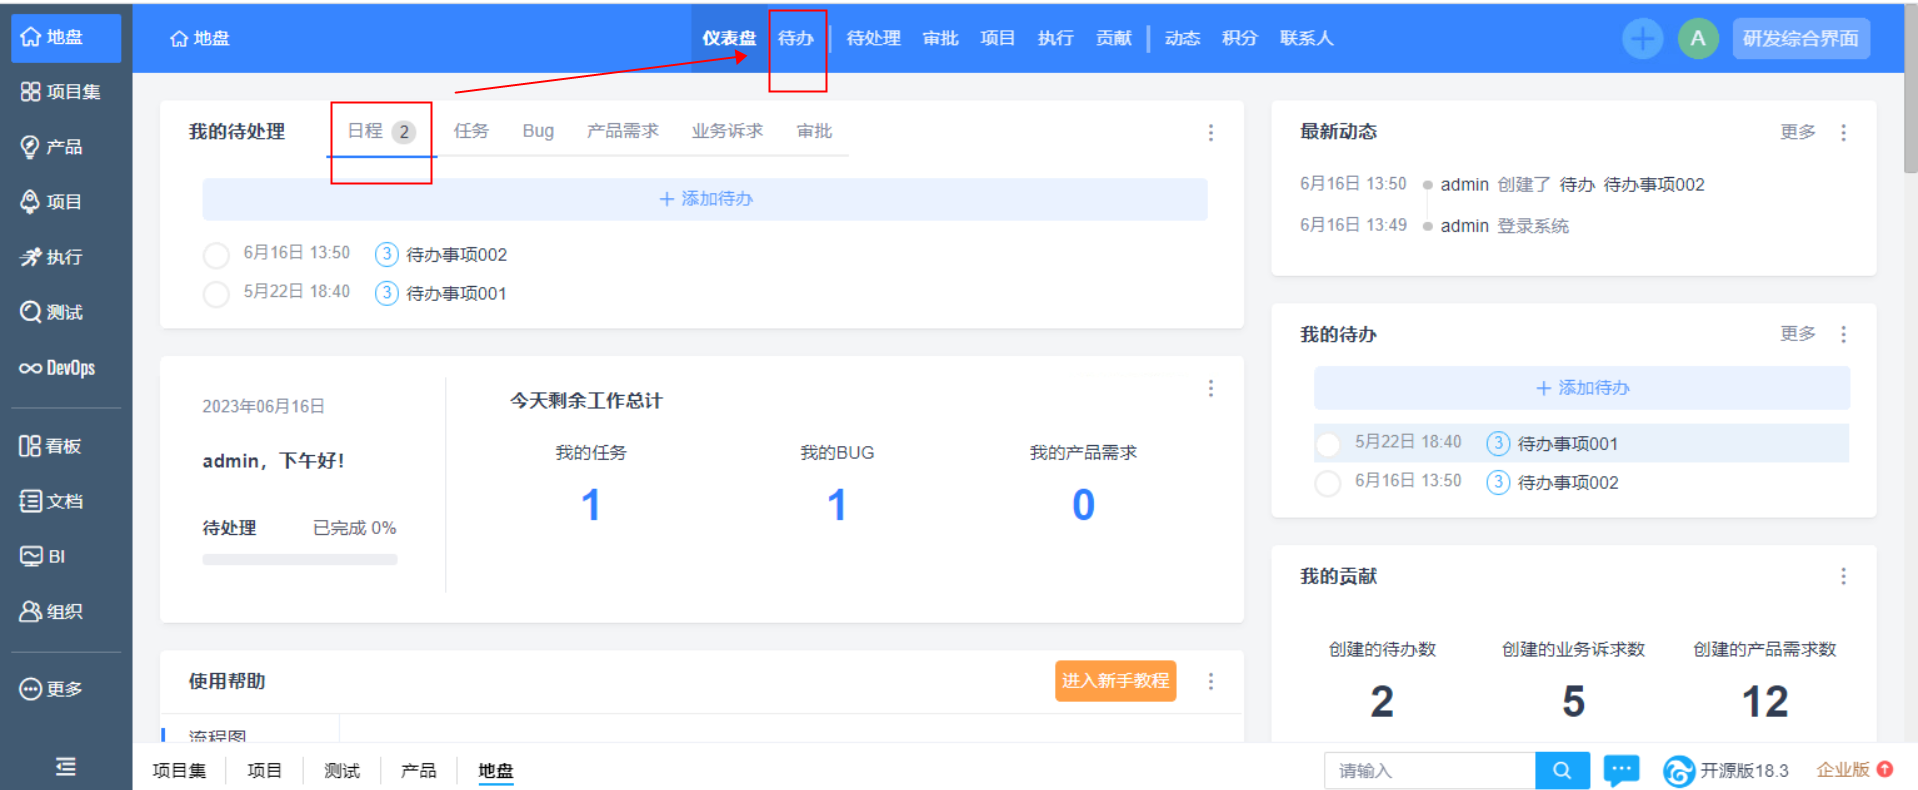Image resolution: width=1918 pixels, height=790 pixels.
Task: Collapse the sidebar using bottom menu icon
Action: pyautogui.click(x=65, y=766)
